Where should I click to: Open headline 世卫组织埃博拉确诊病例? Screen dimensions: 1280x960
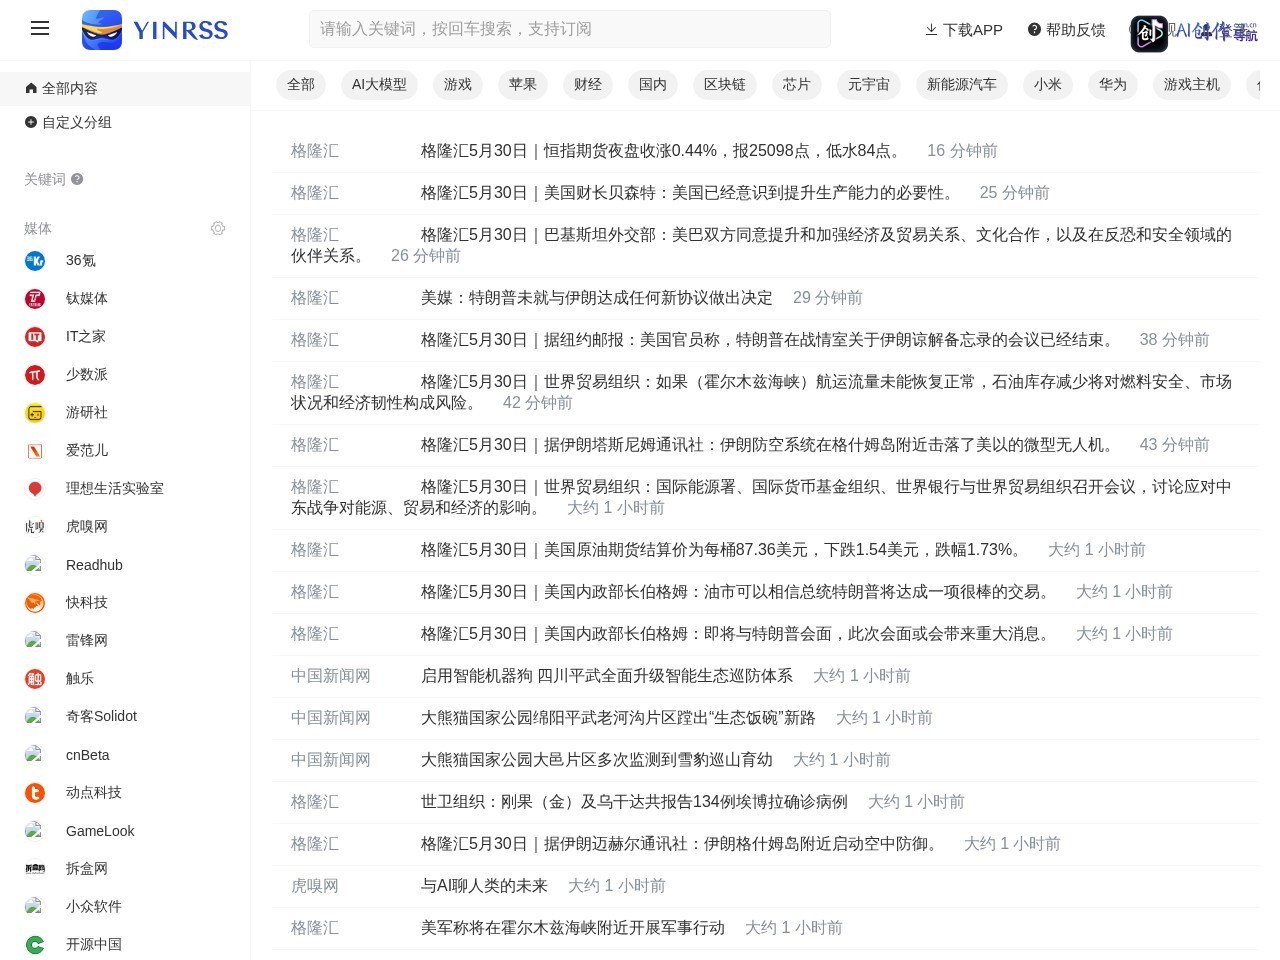(x=634, y=802)
